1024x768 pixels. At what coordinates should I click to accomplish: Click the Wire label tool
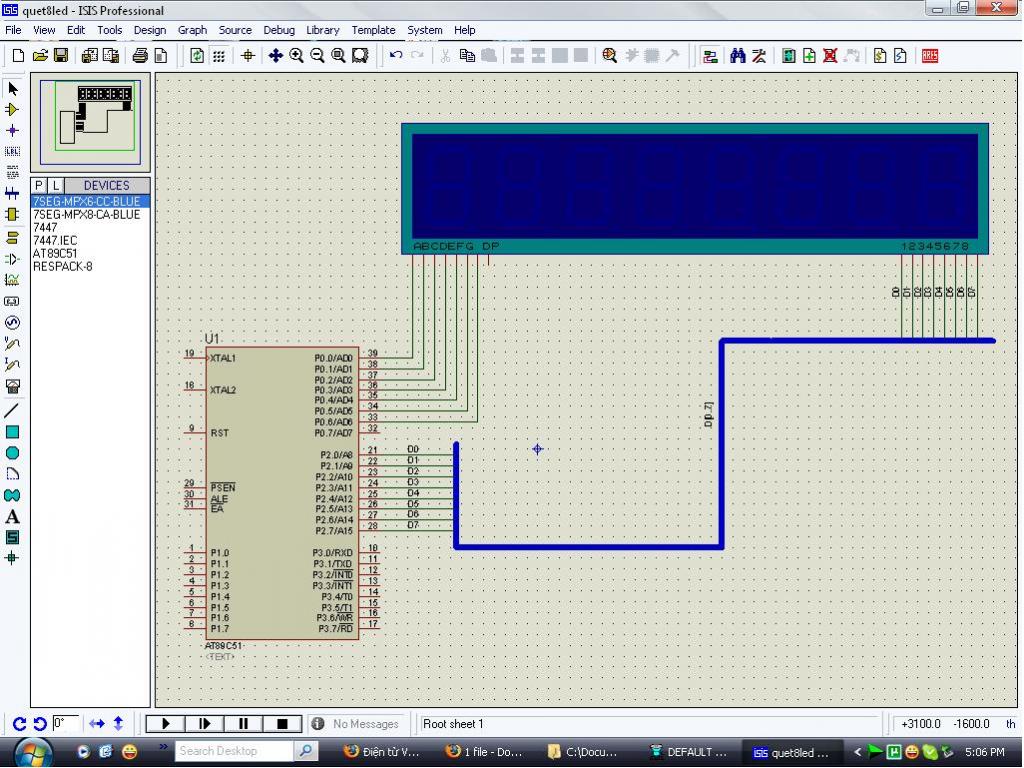pyautogui.click(x=12, y=151)
